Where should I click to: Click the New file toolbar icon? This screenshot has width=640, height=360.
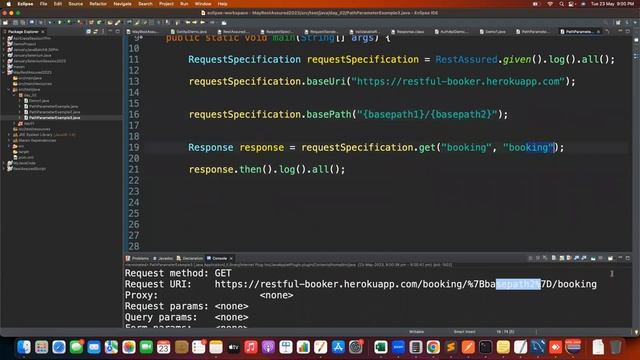(x=5, y=22)
